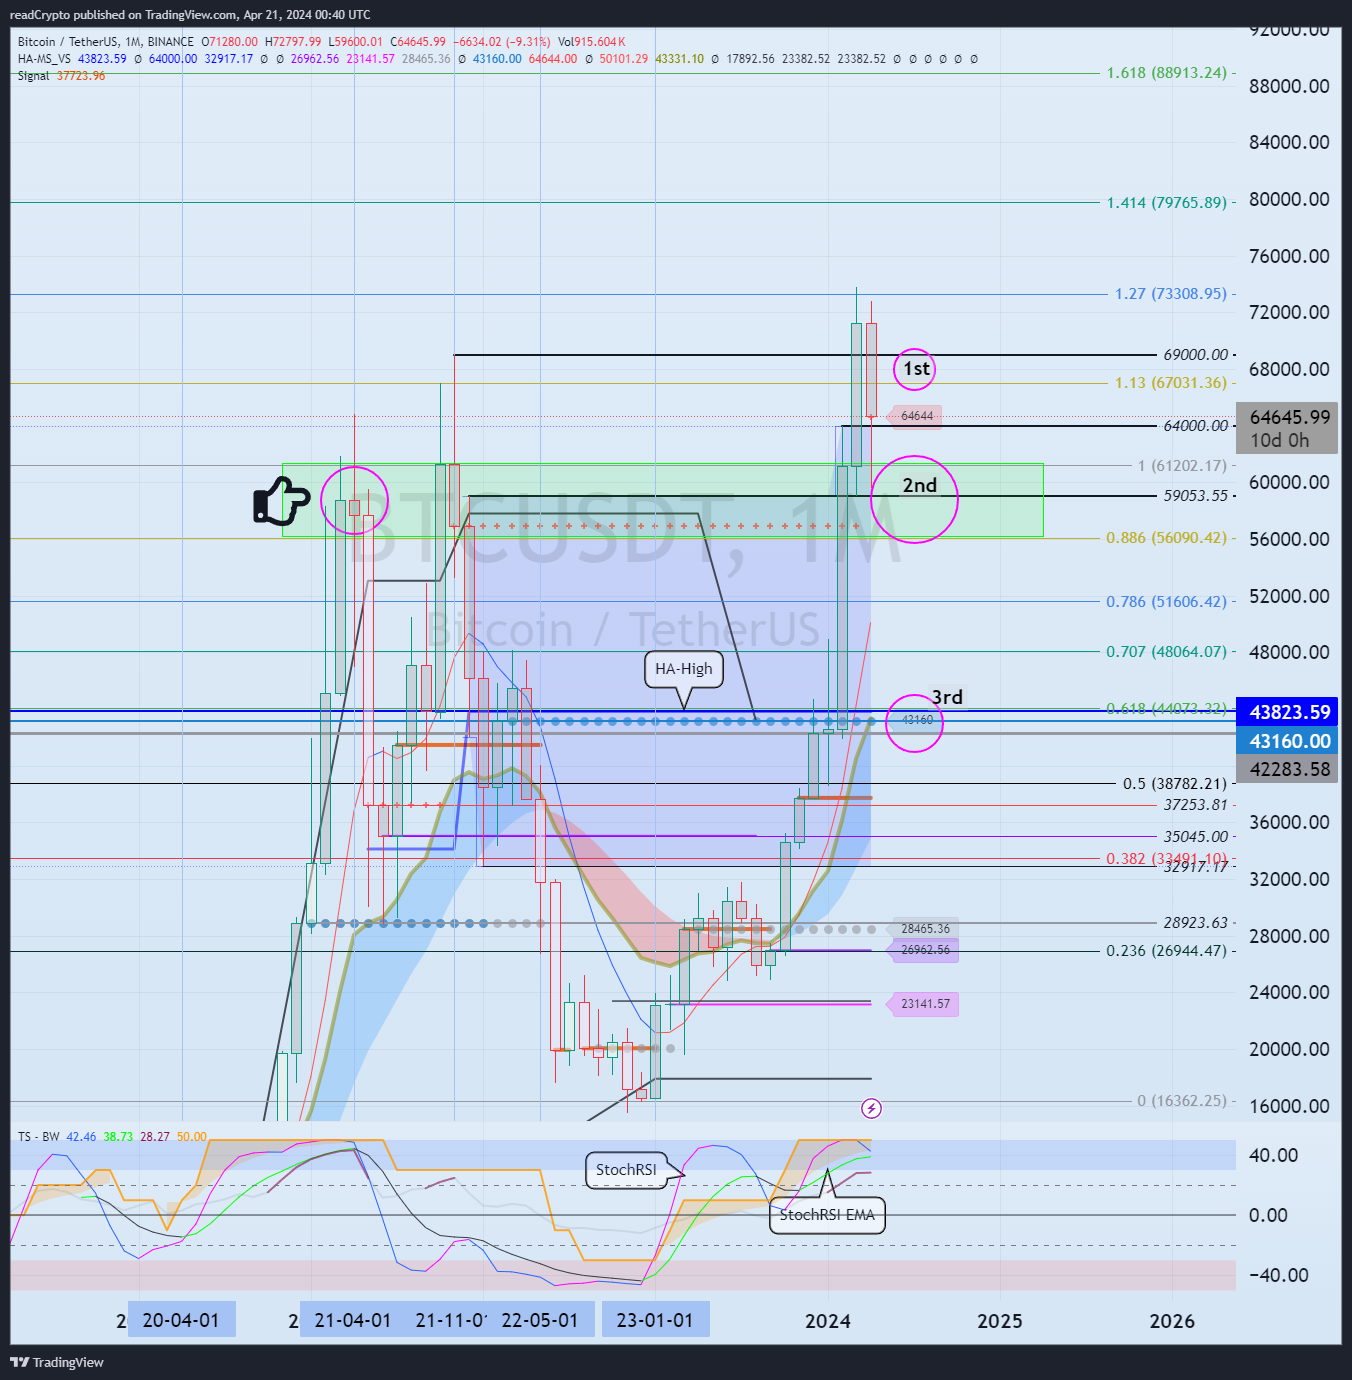Click the readCrypto published header text

click(x=190, y=14)
